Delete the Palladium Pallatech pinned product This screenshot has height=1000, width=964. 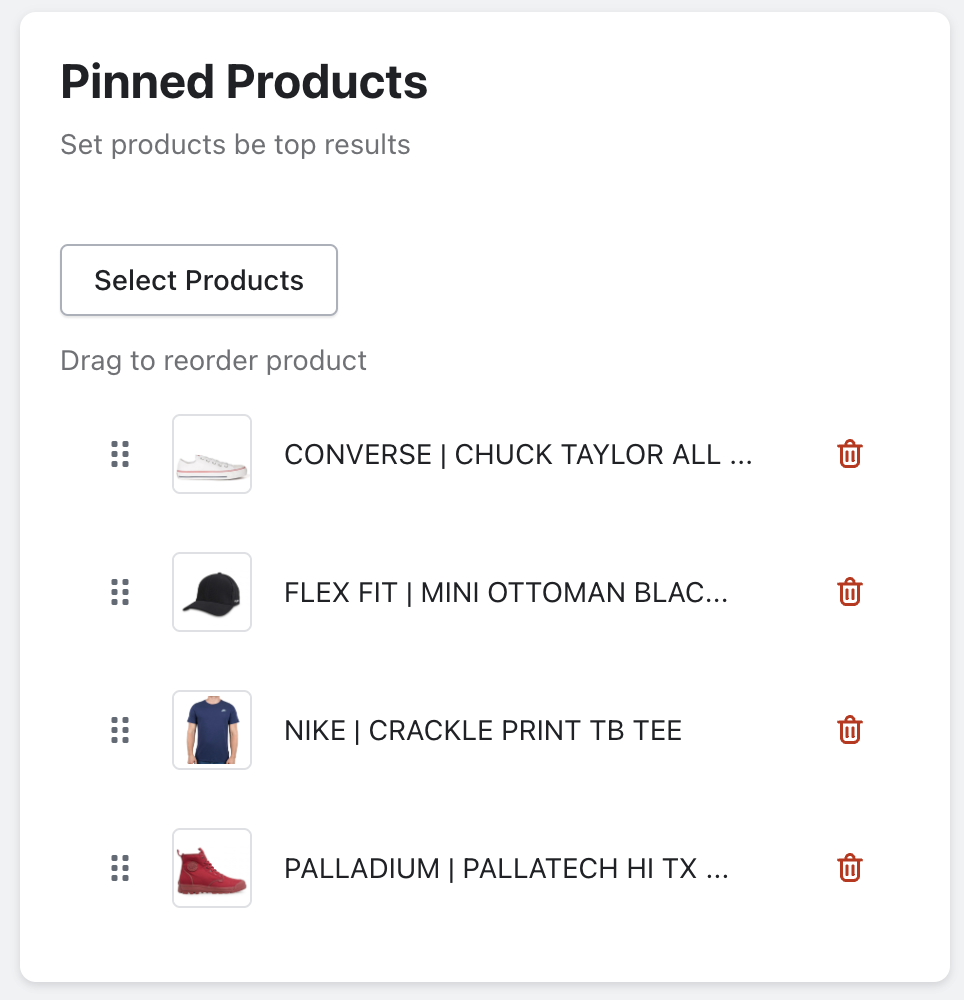coord(849,868)
